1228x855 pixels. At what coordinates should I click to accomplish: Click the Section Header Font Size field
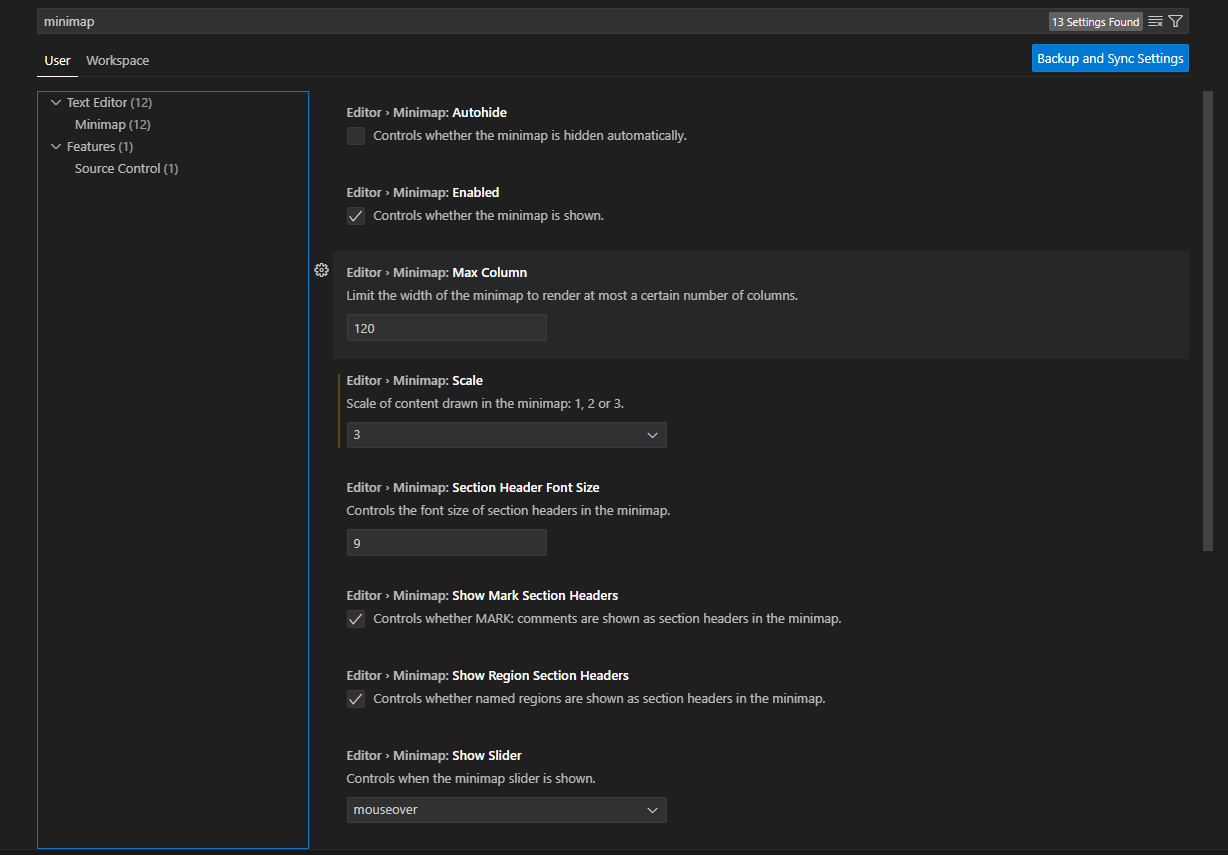click(446, 543)
